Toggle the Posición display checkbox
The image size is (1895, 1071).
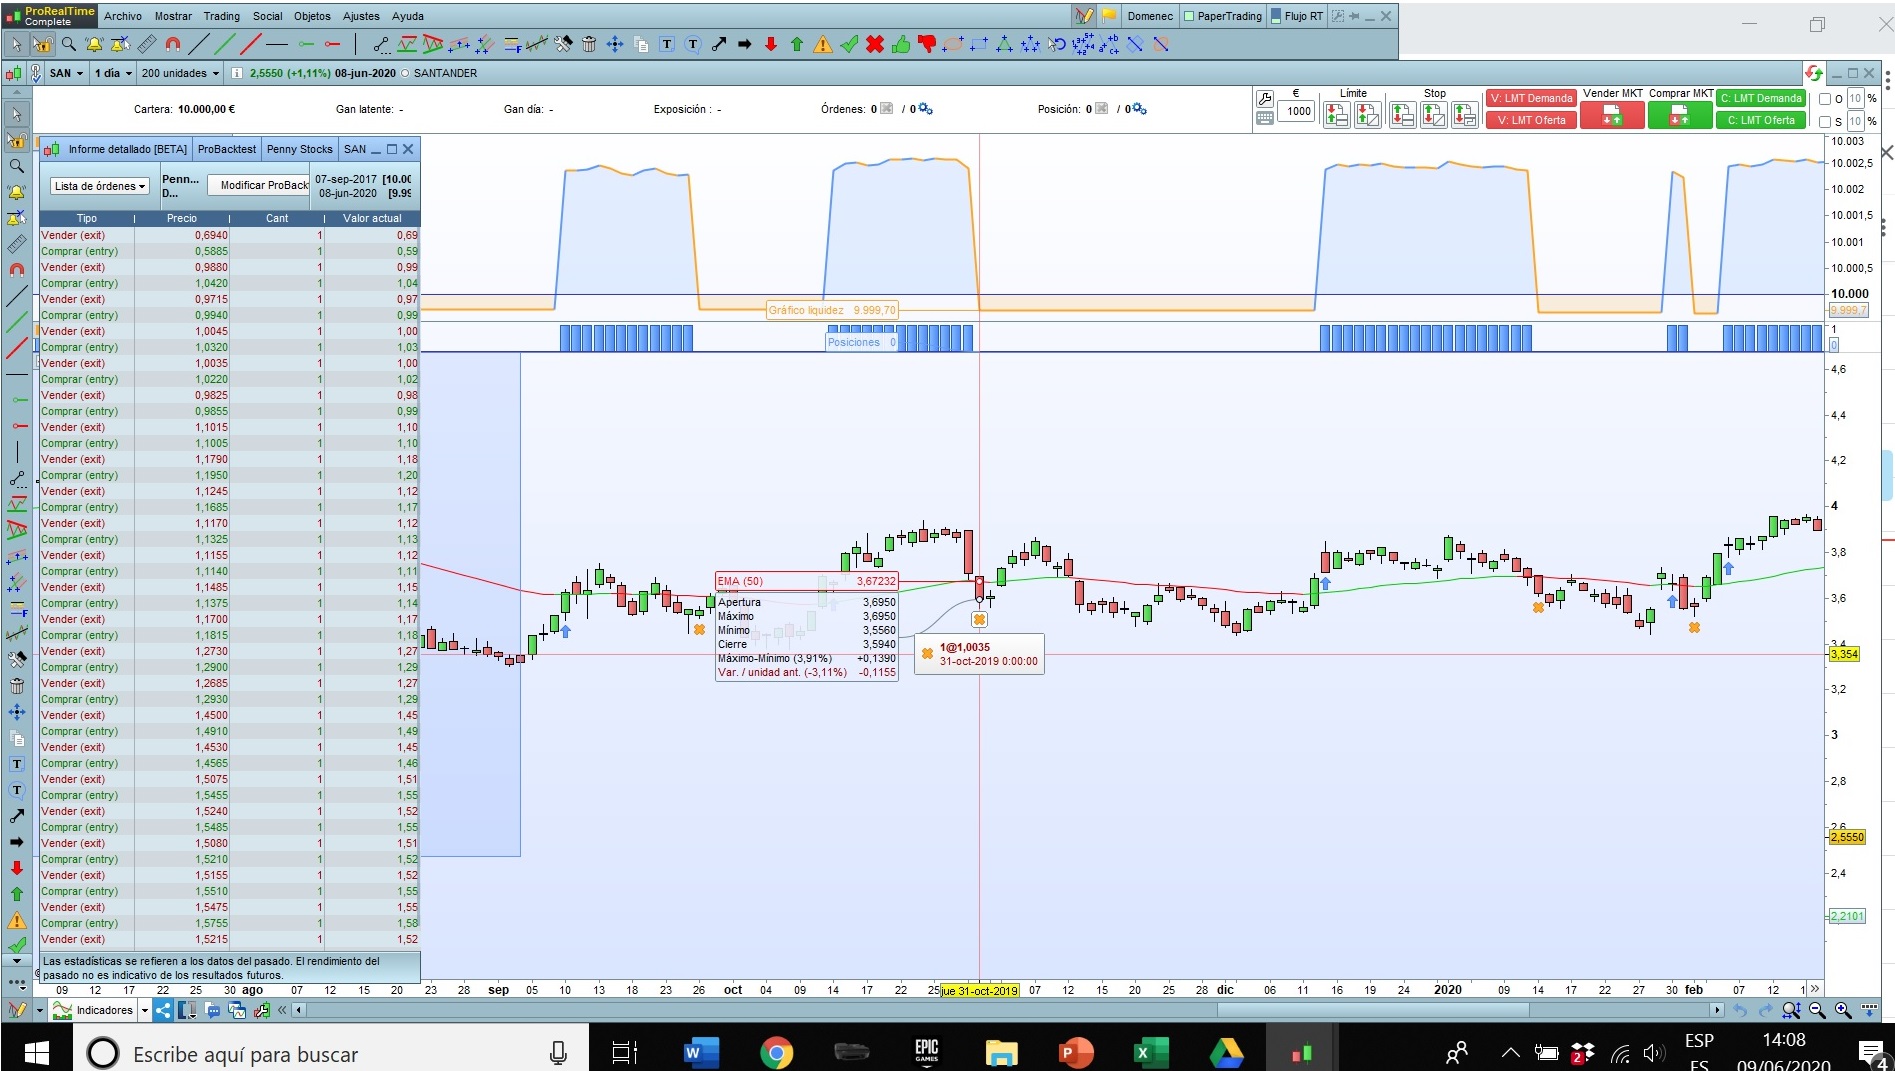pyautogui.click(x=1101, y=109)
